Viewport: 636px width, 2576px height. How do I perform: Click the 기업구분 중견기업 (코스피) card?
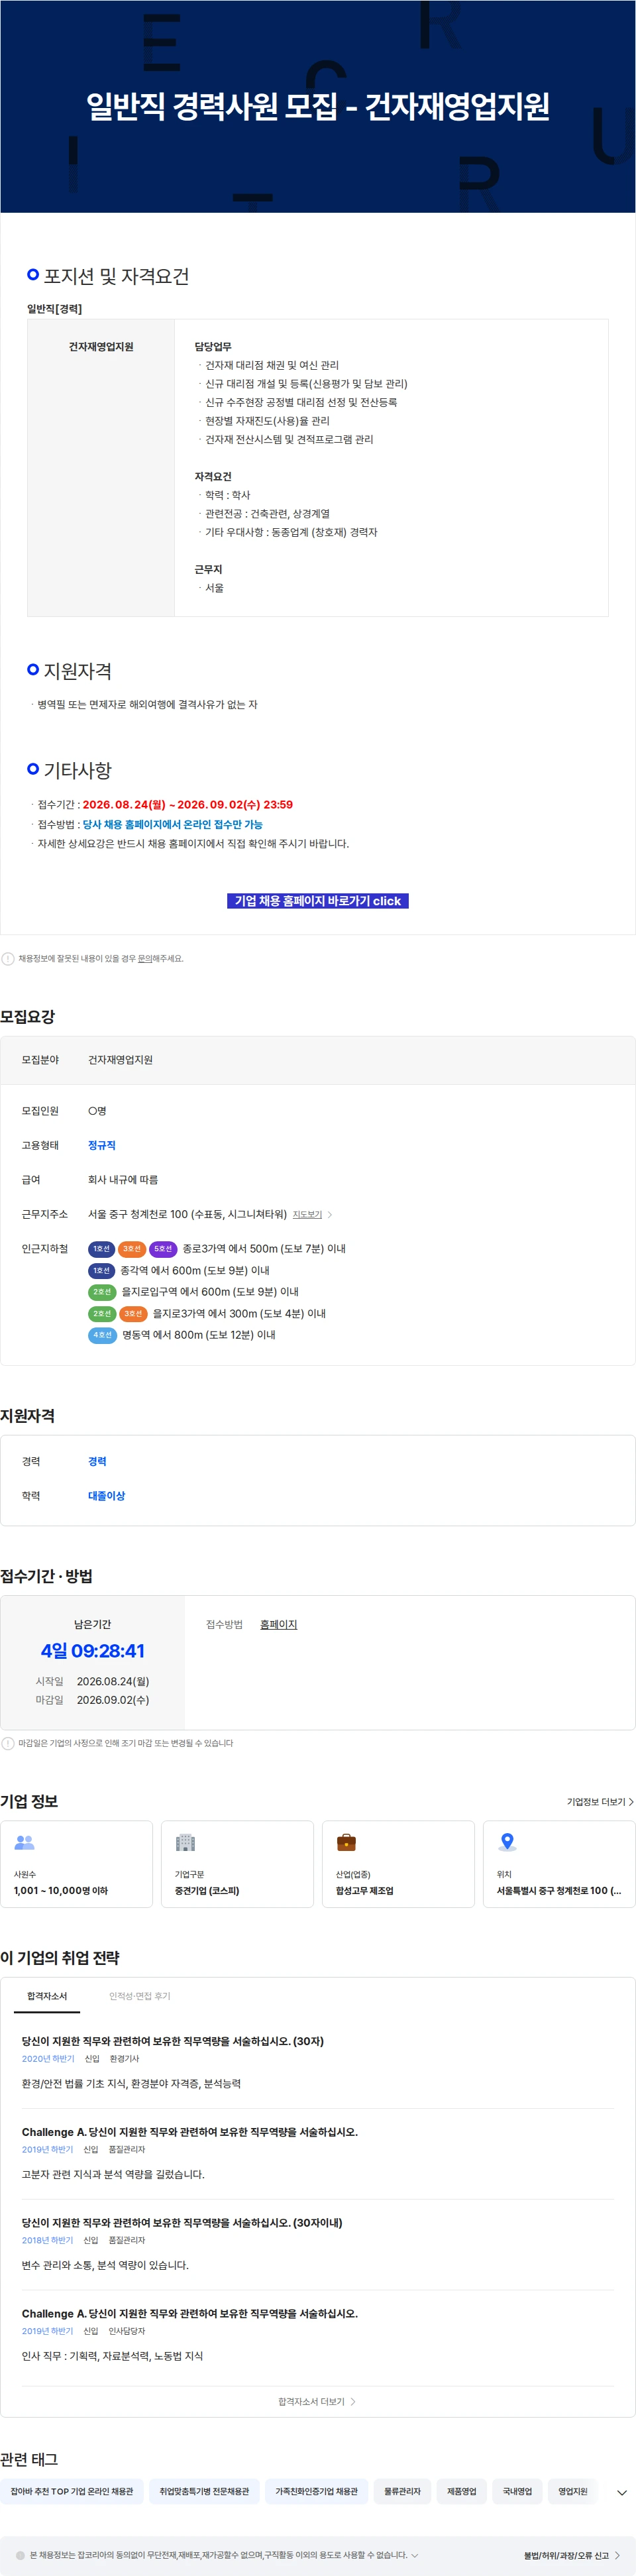pos(237,1864)
